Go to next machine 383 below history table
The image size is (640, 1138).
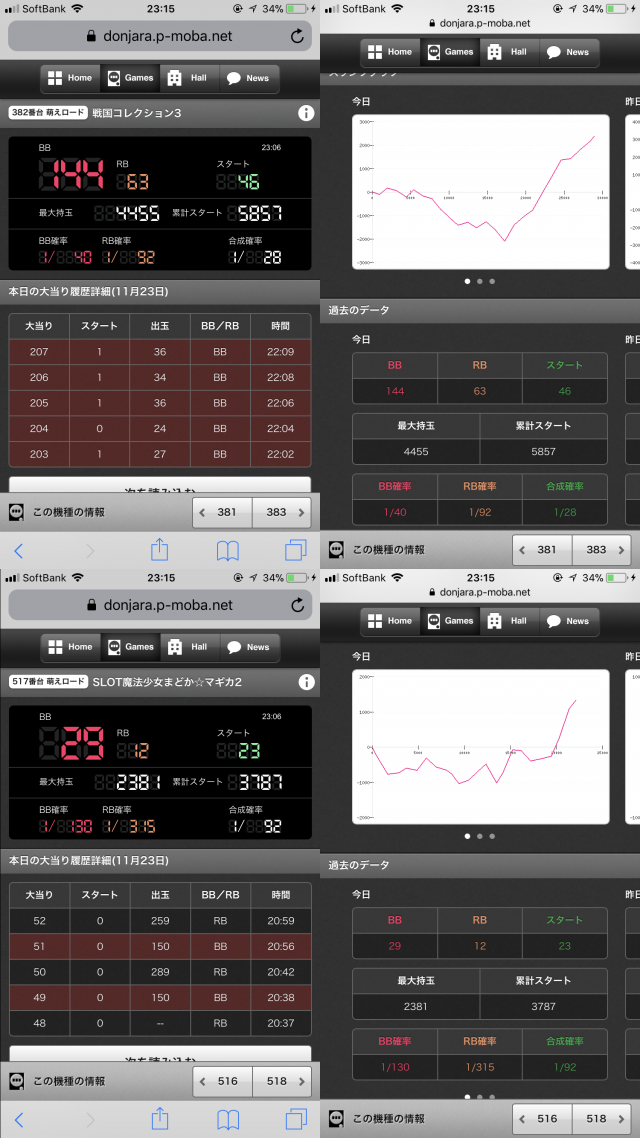(x=281, y=512)
